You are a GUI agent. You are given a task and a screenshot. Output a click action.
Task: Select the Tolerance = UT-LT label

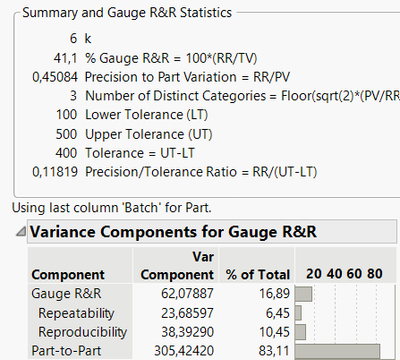click(x=140, y=153)
